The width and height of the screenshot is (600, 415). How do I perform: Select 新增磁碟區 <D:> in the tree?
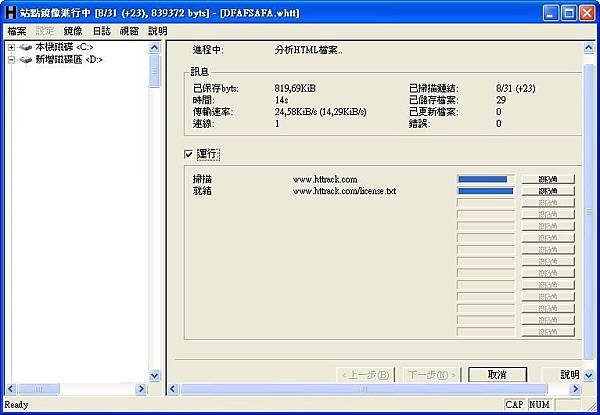pyautogui.click(x=69, y=60)
